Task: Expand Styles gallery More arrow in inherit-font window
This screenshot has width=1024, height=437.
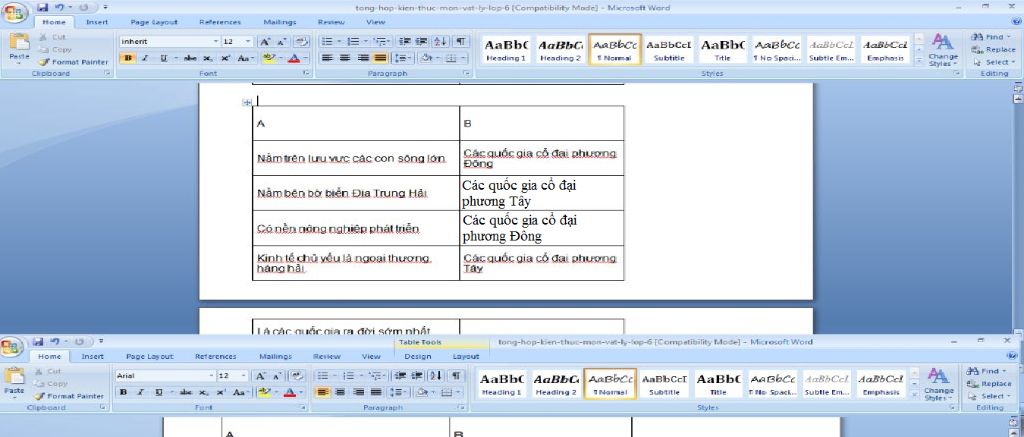Action: point(920,62)
